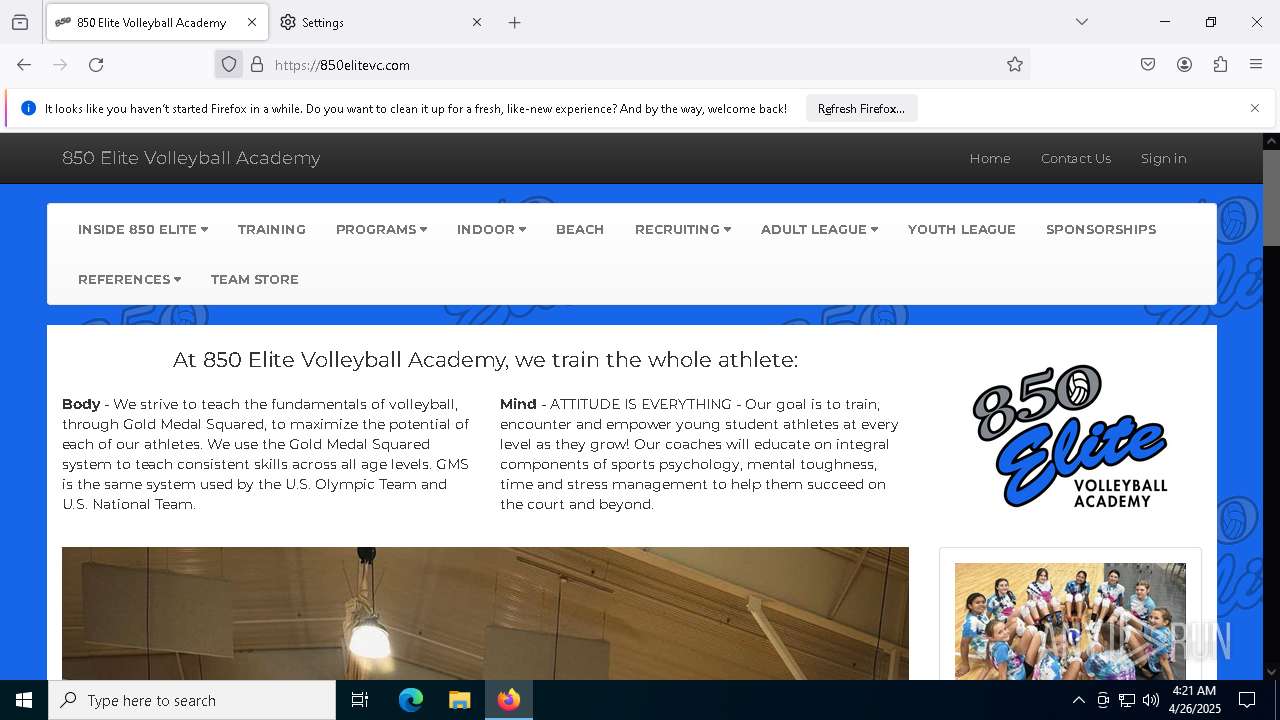Open the Firefox recent browsing view icon
This screenshot has width=1280, height=720.
point(20,22)
